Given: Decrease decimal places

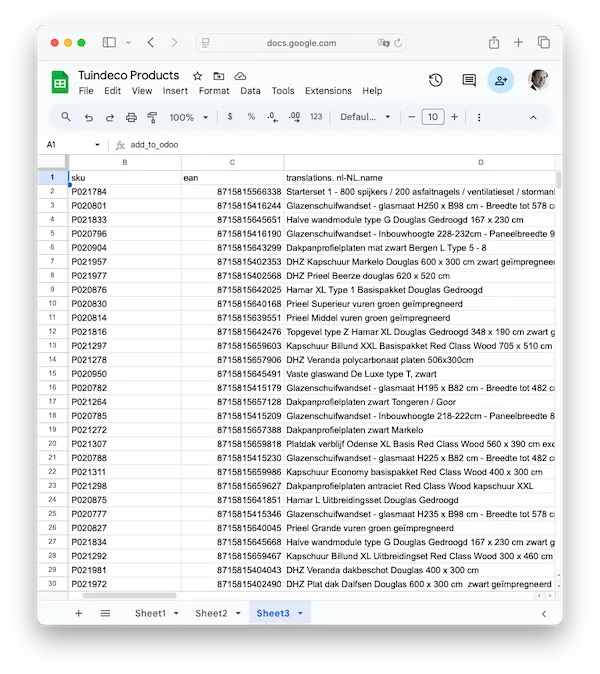Looking at the screenshot, I should pos(272,117).
